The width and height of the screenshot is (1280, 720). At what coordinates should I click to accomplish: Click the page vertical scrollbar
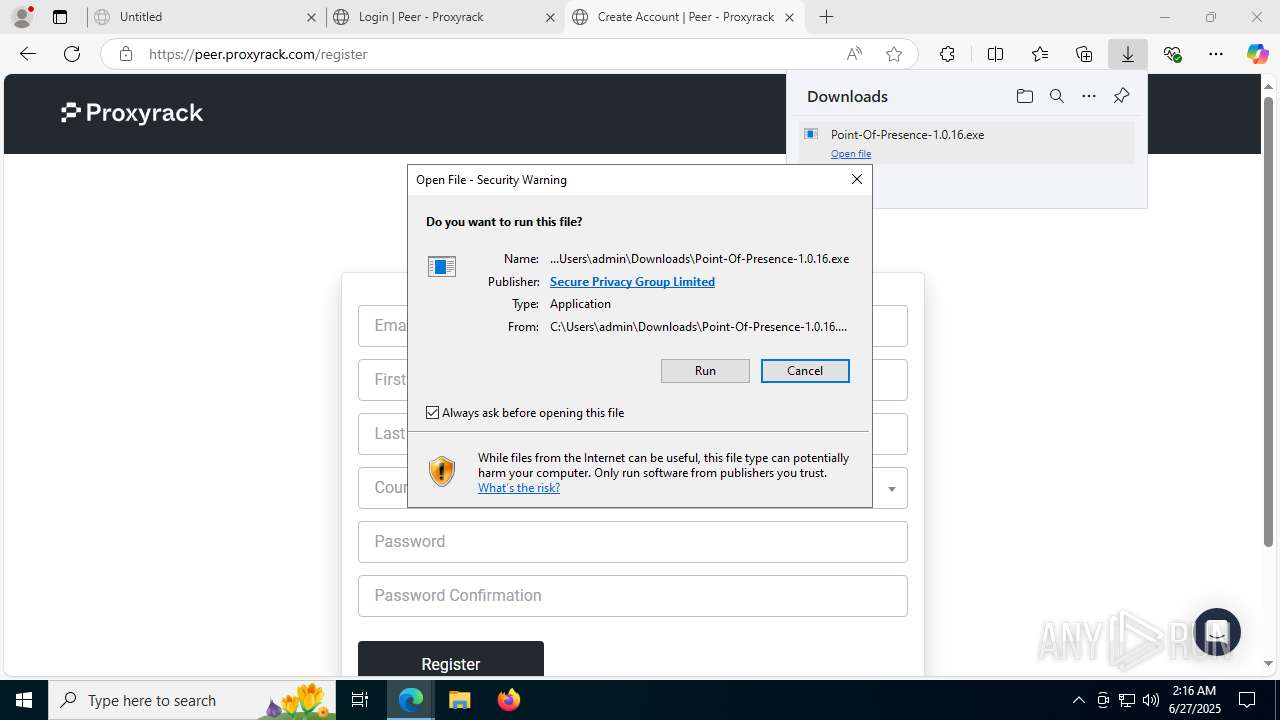coord(1269,320)
